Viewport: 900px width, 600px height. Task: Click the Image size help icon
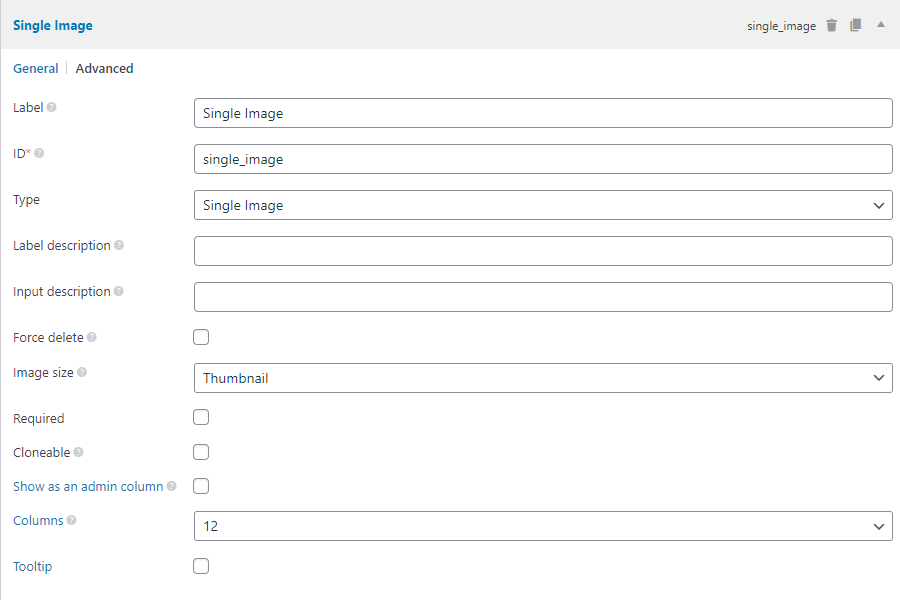82,373
